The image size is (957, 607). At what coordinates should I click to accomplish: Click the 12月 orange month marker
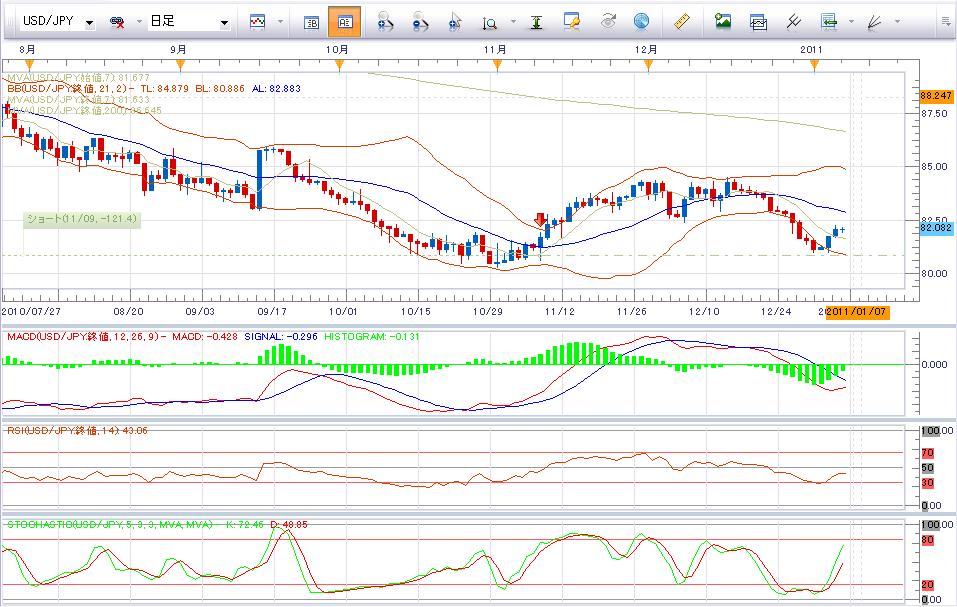pos(648,65)
